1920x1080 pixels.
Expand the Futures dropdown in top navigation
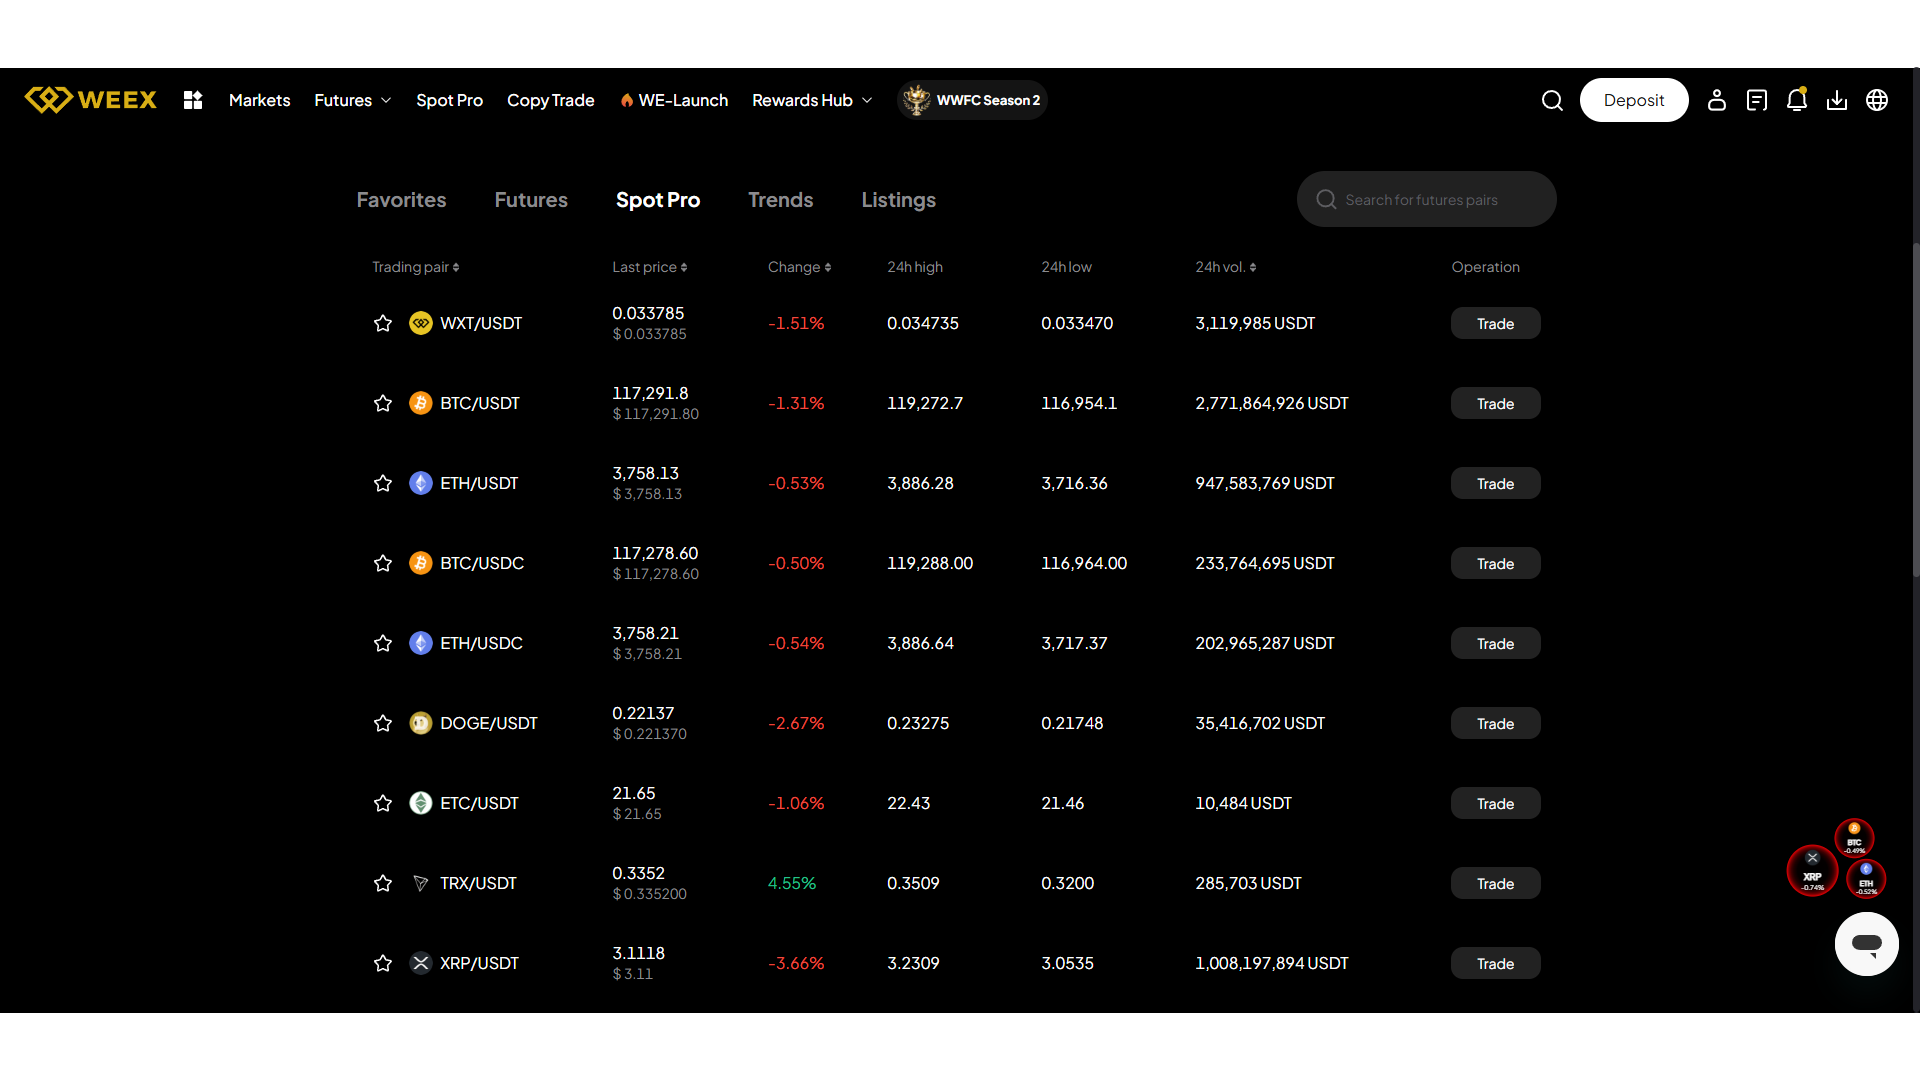(x=353, y=100)
